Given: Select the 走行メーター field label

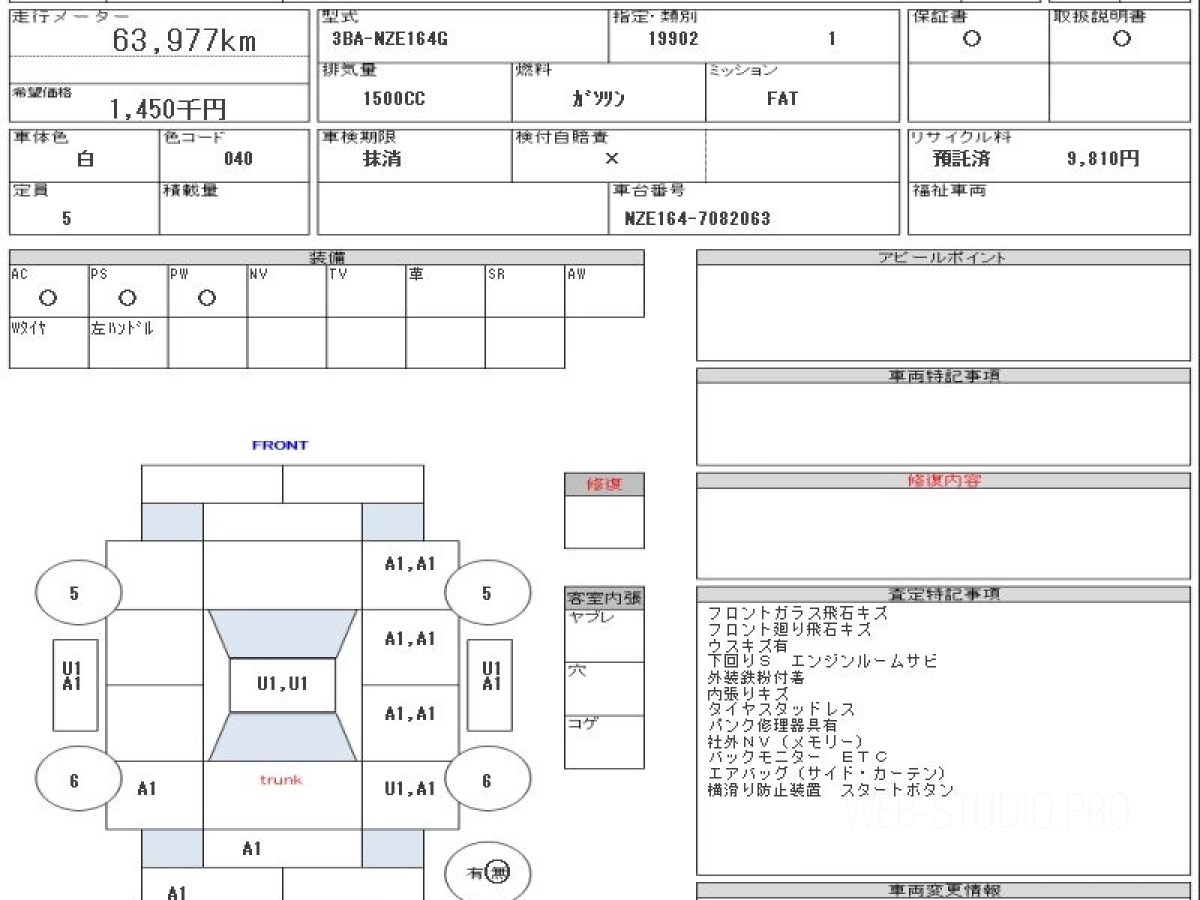Looking at the screenshot, I should pos(70,18).
